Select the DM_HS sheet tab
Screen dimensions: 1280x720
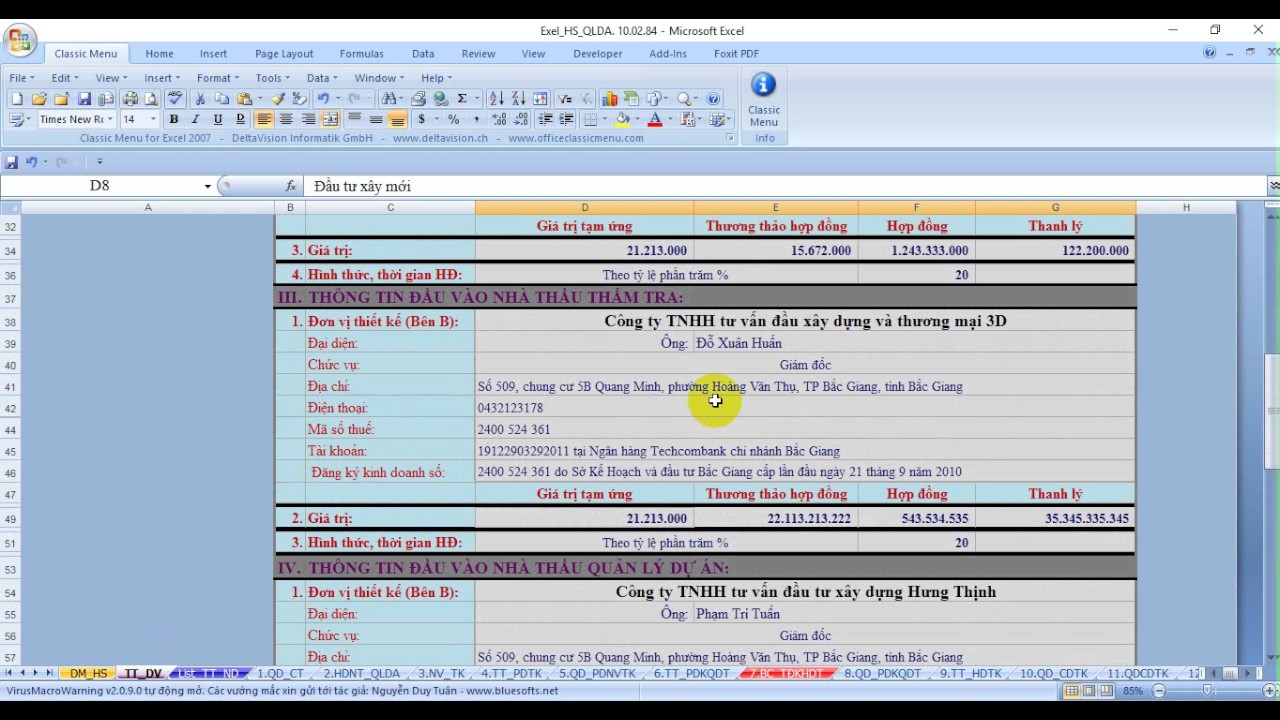pos(88,674)
